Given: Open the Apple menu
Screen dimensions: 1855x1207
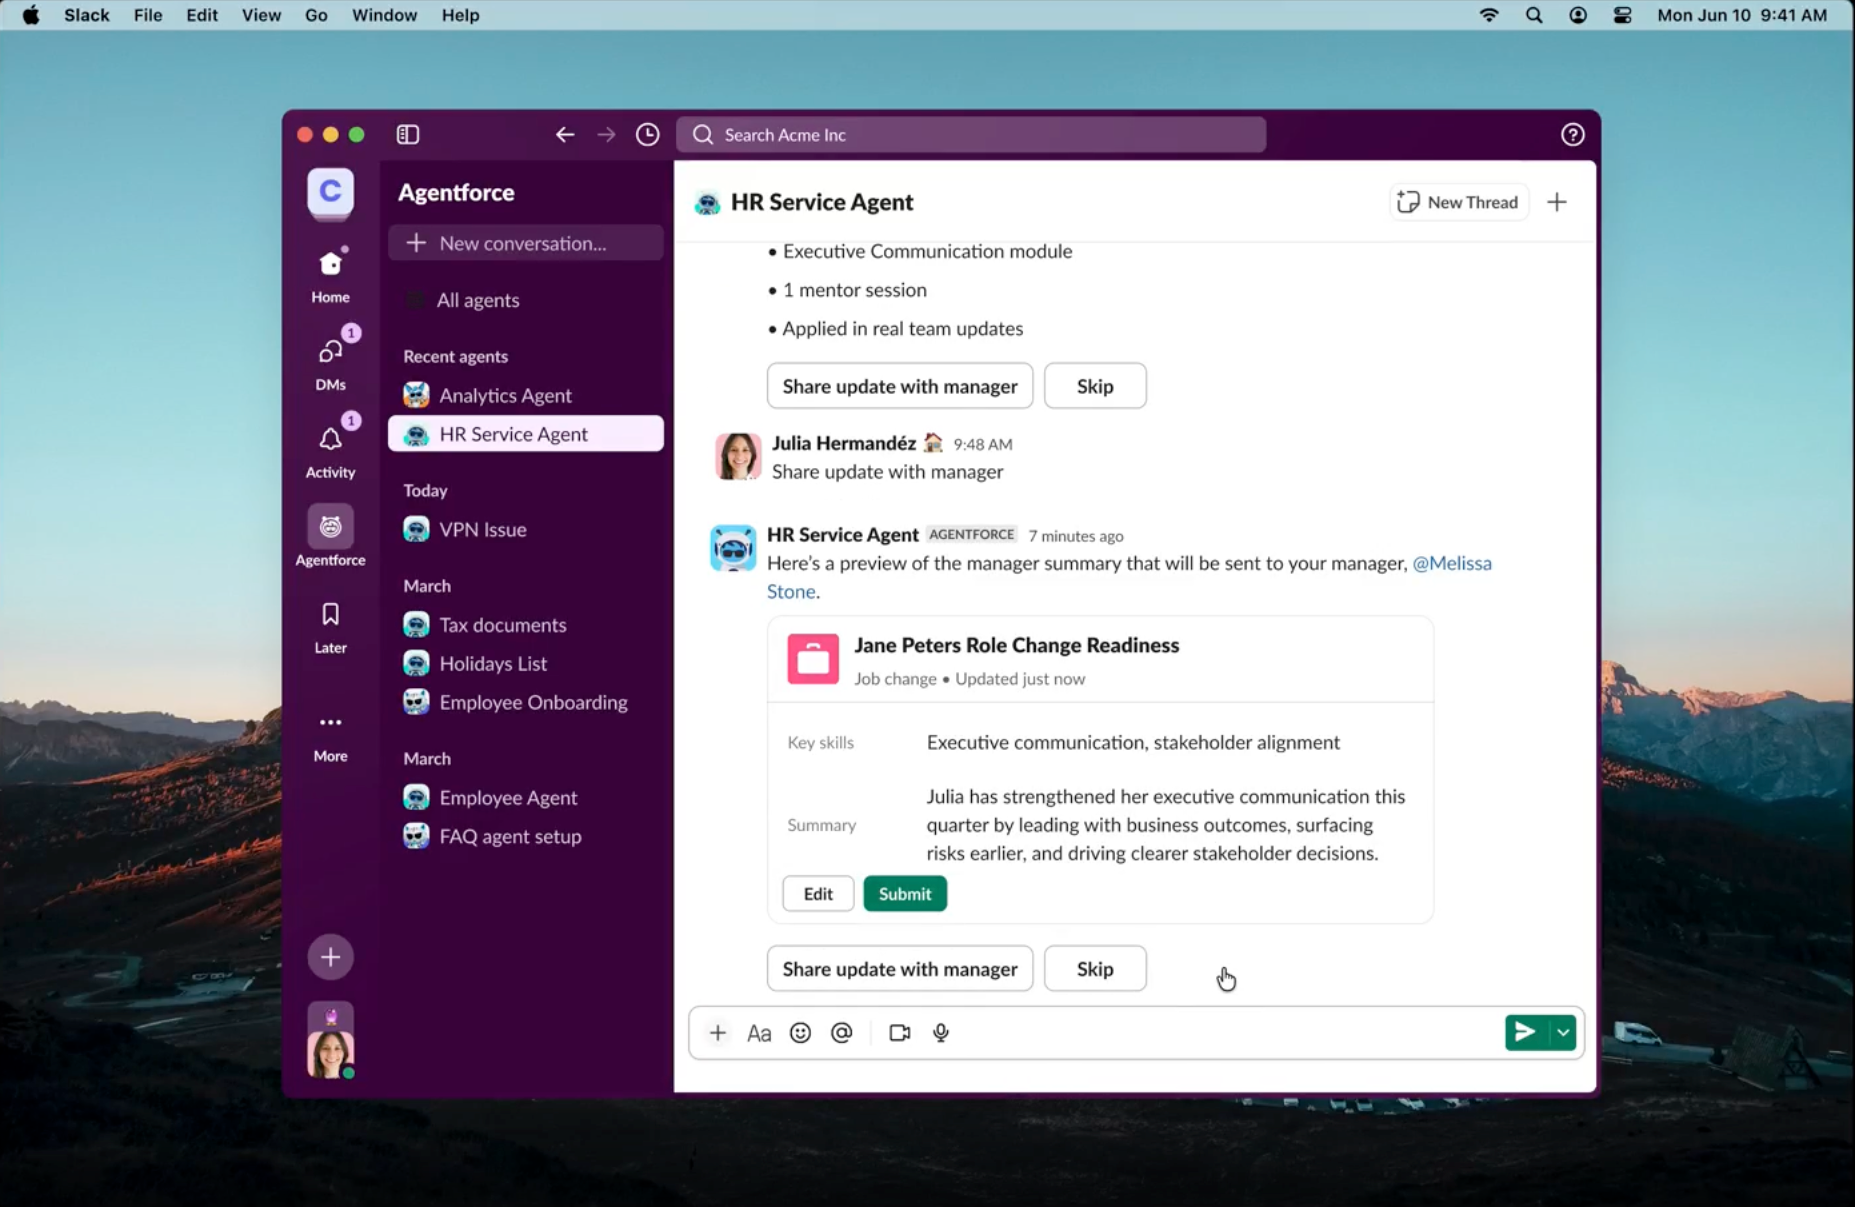Looking at the screenshot, I should [31, 15].
